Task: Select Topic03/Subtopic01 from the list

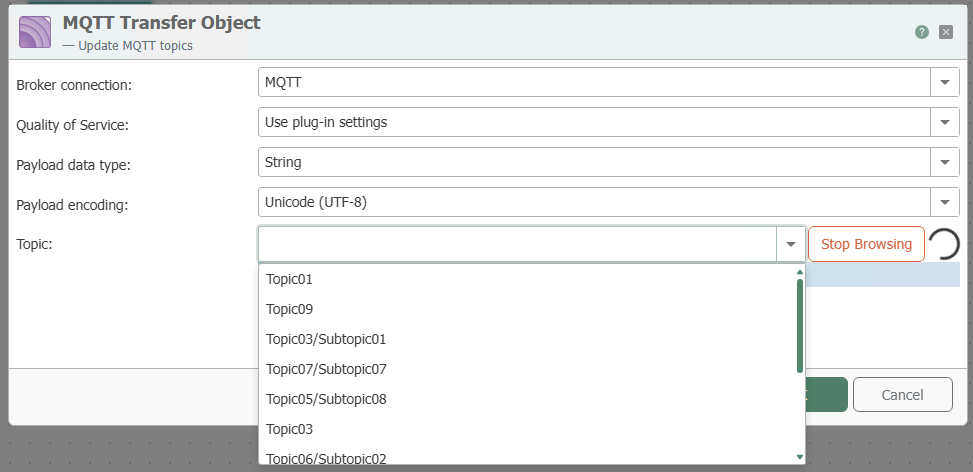Action: coord(527,339)
